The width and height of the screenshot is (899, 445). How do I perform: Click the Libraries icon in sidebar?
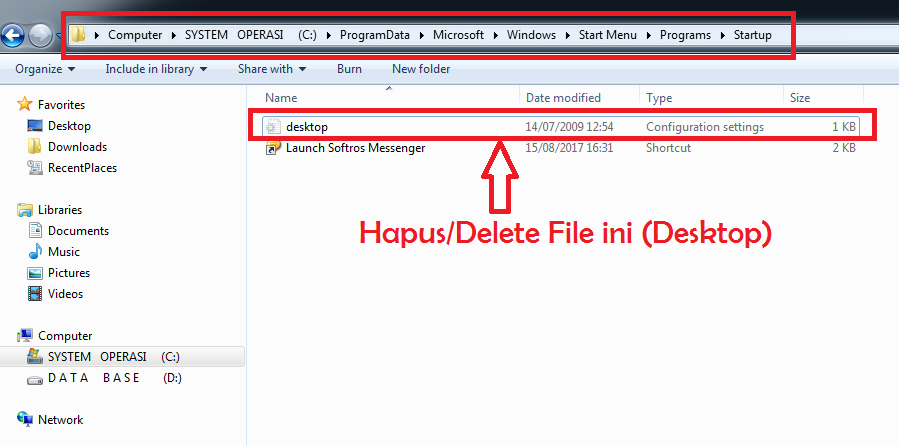[x=25, y=210]
